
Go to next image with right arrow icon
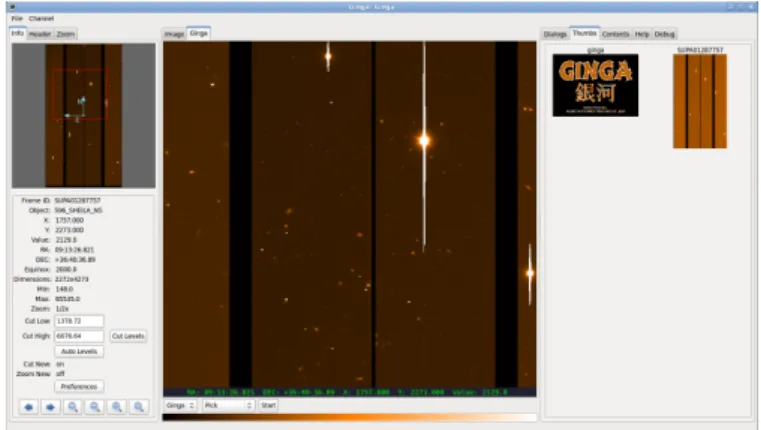pyautogui.click(x=50, y=407)
